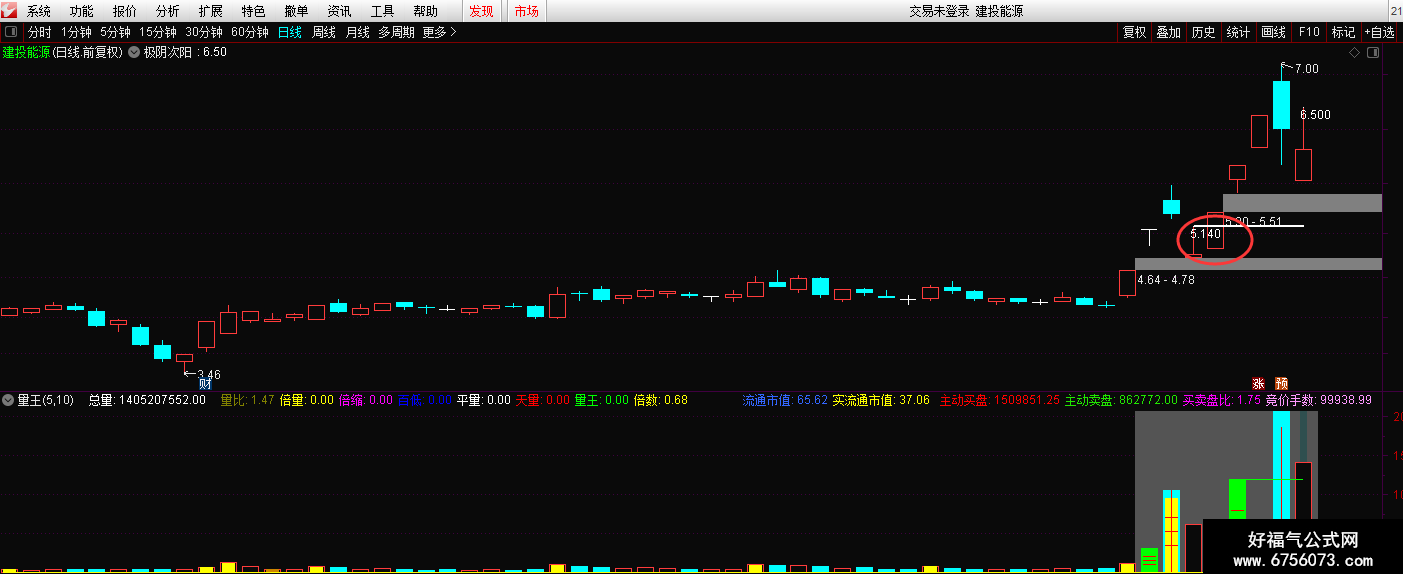Screen dimensions: 1403x574
Task: Click the red 预 marker icon
Action: pos(1282,383)
